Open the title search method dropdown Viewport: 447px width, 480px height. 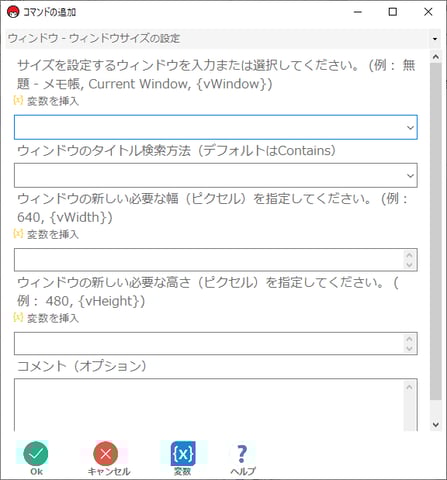click(x=410, y=175)
